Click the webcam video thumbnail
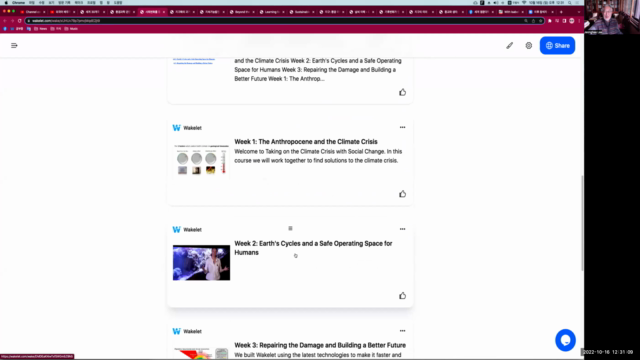Image resolution: width=640 pixels, height=360 pixels. (x=612, y=17)
